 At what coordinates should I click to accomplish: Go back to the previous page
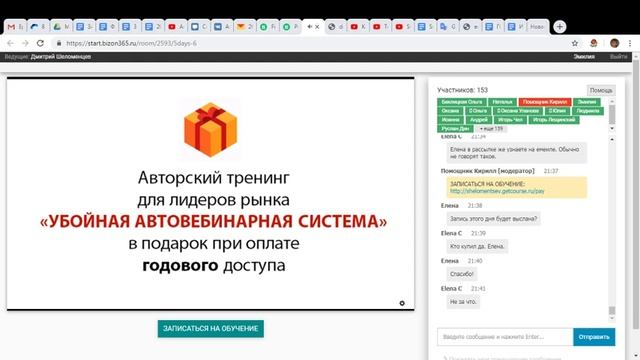coord(11,43)
